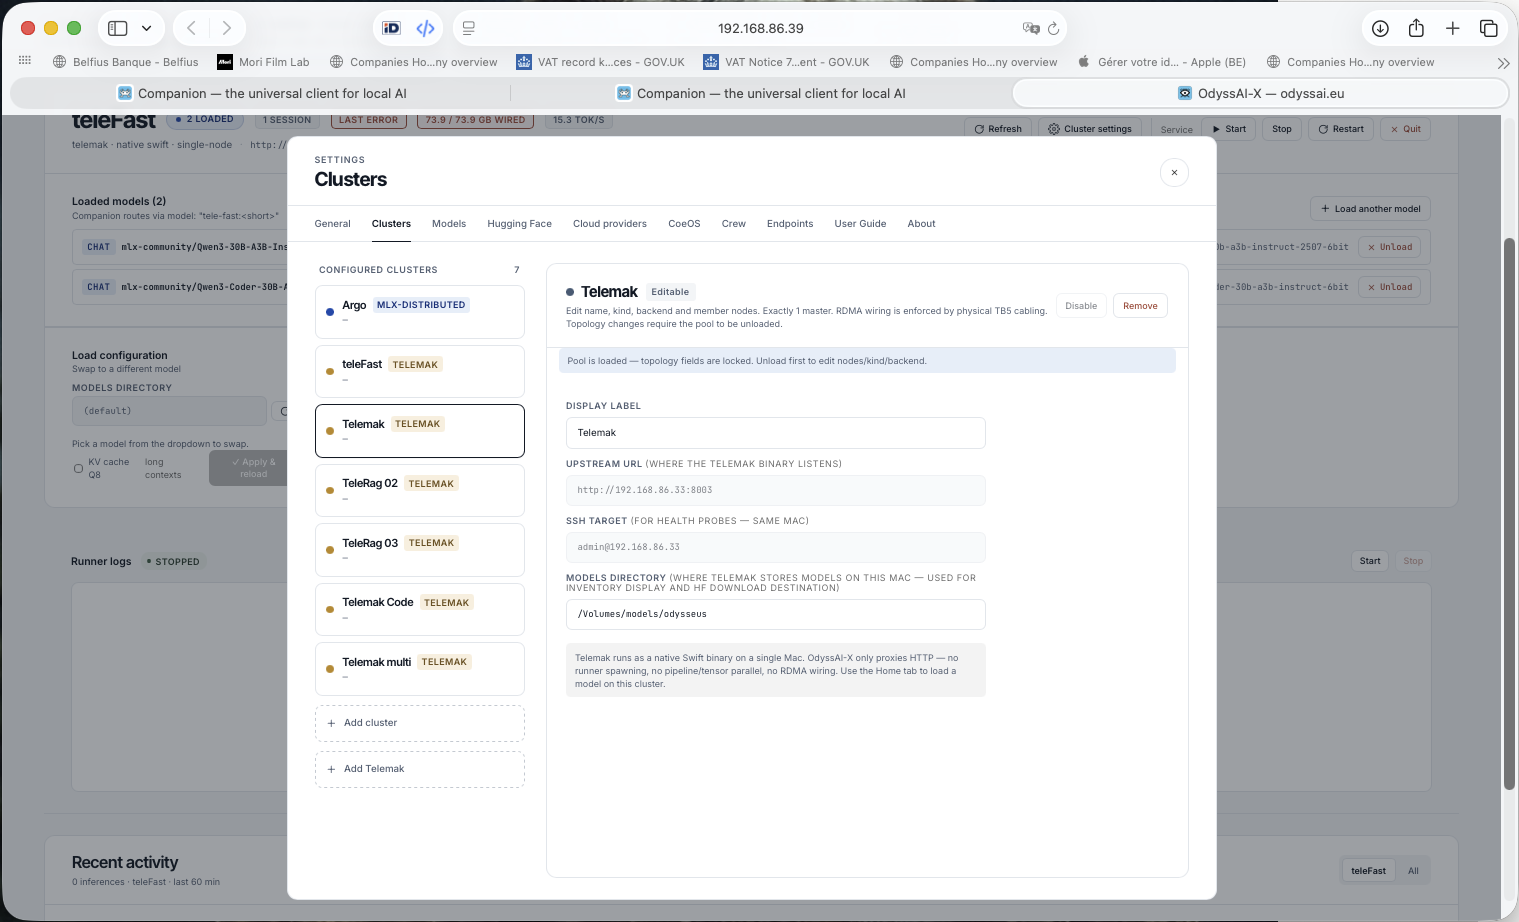Open the sidebar options chevron in Safari toolbar
This screenshot has height=922, width=1519.
(146, 28)
